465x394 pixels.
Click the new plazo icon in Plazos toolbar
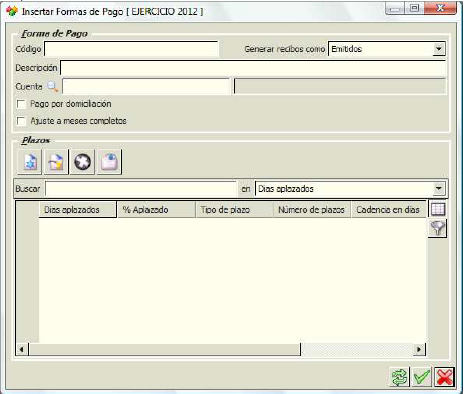pyautogui.click(x=30, y=162)
